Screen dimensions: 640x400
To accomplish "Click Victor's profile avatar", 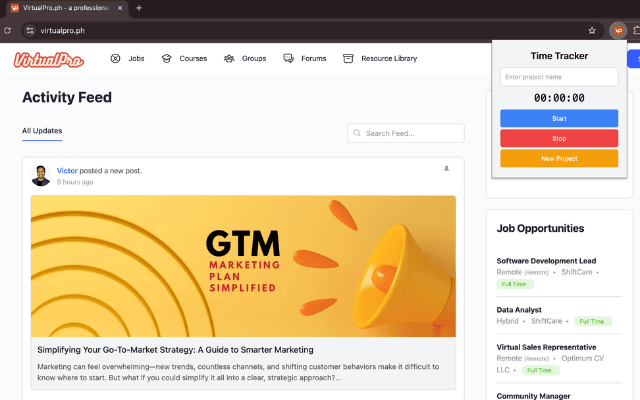I will point(41,175).
